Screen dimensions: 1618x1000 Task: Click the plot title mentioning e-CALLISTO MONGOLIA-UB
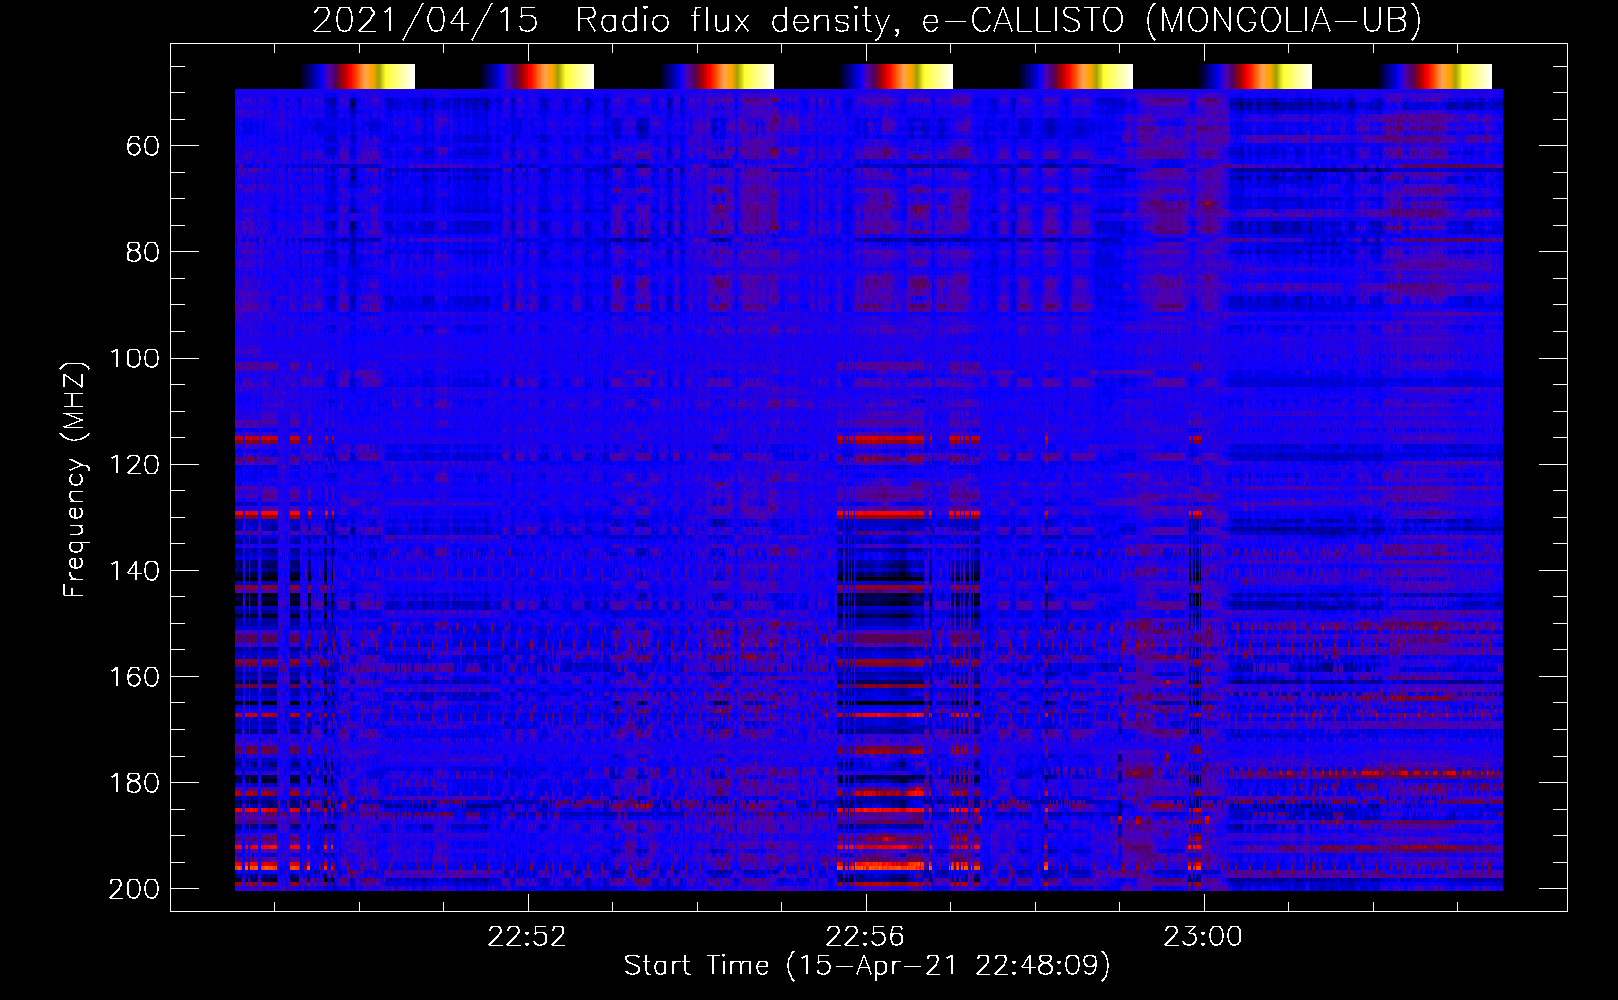coord(867,20)
